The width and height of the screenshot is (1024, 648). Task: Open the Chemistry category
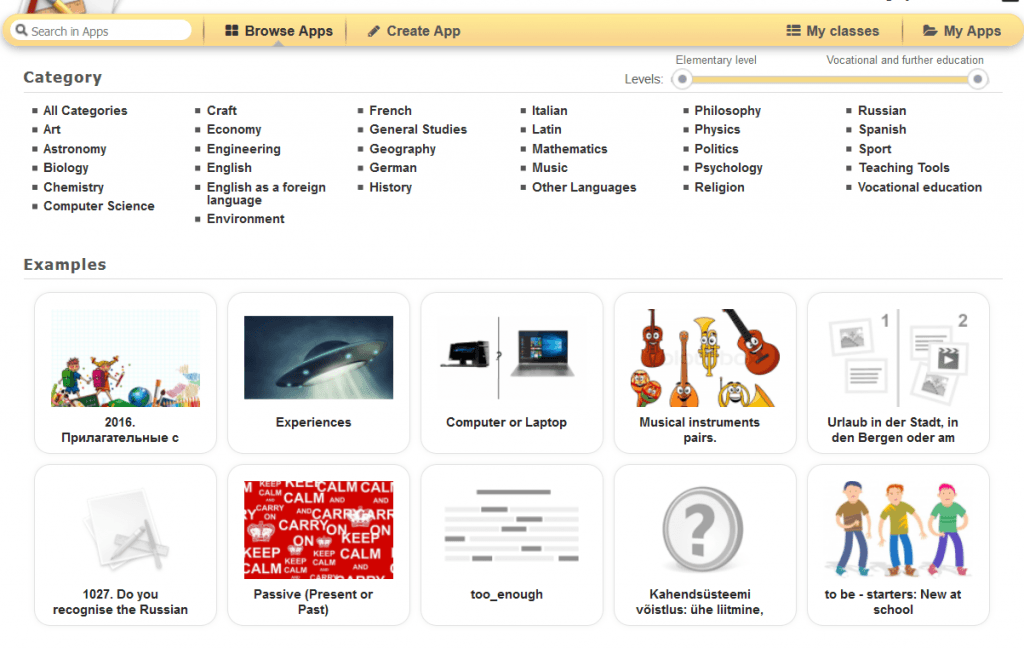pyautogui.click(x=74, y=187)
